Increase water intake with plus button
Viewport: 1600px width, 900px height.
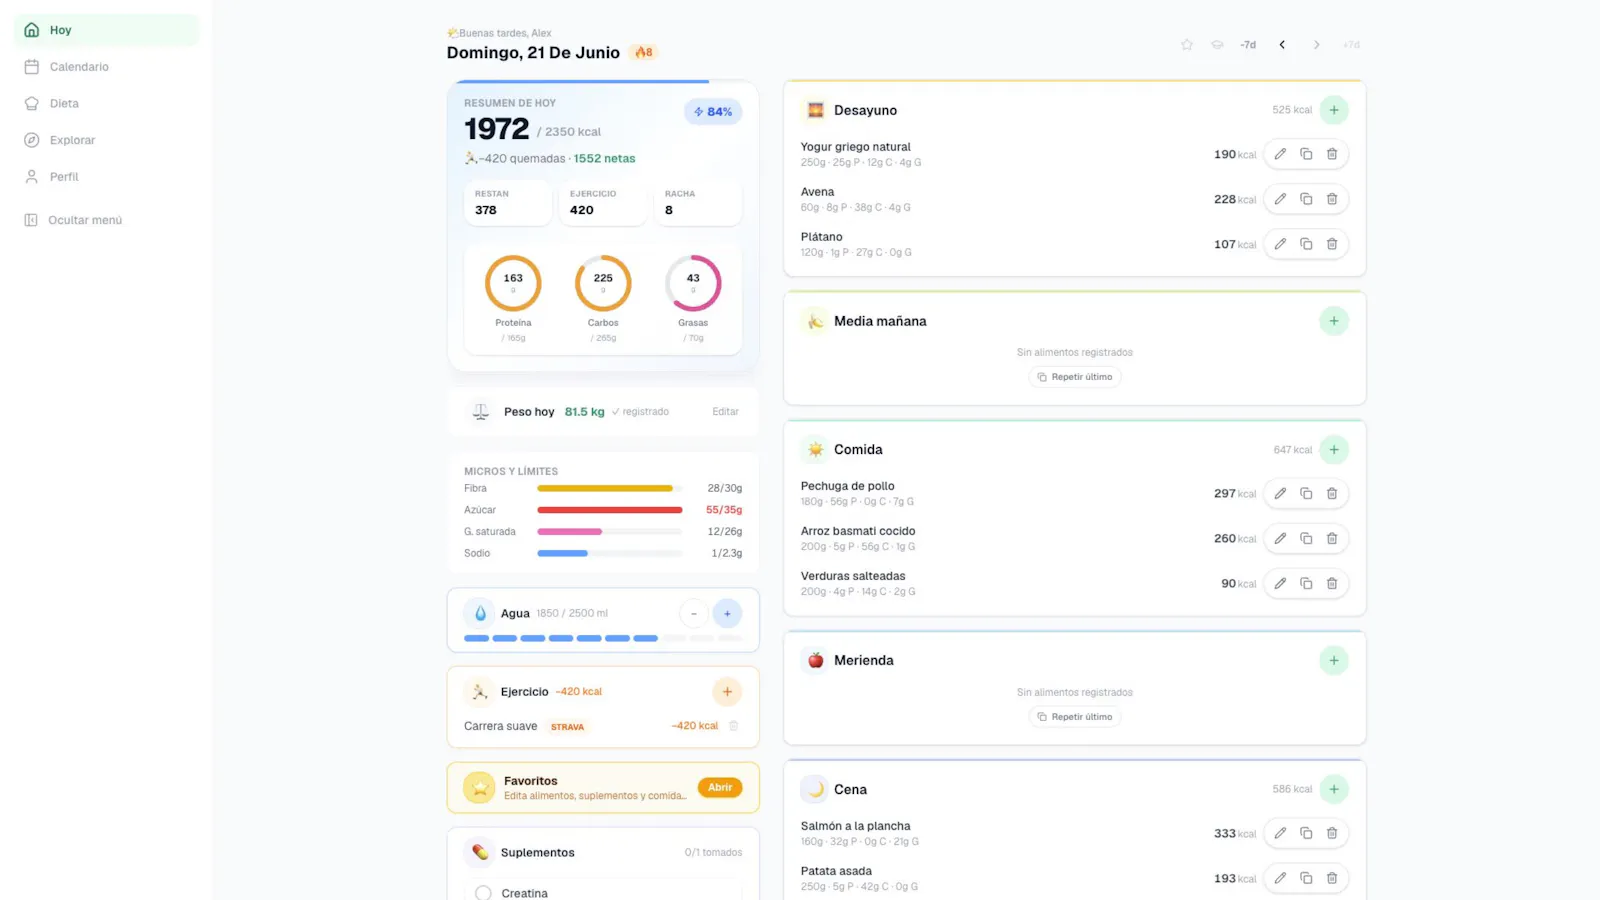tap(727, 614)
